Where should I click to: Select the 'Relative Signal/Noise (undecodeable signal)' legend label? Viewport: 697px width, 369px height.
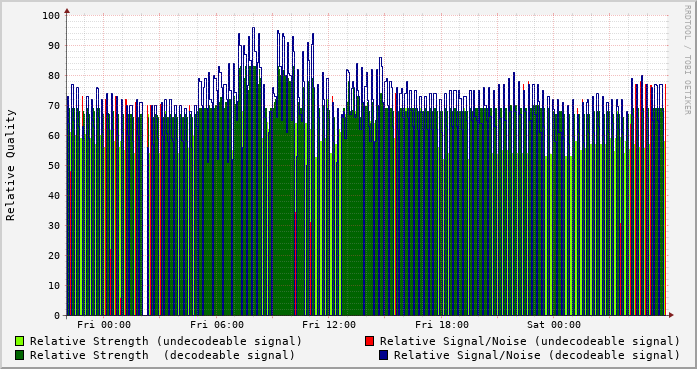[x=530, y=341]
